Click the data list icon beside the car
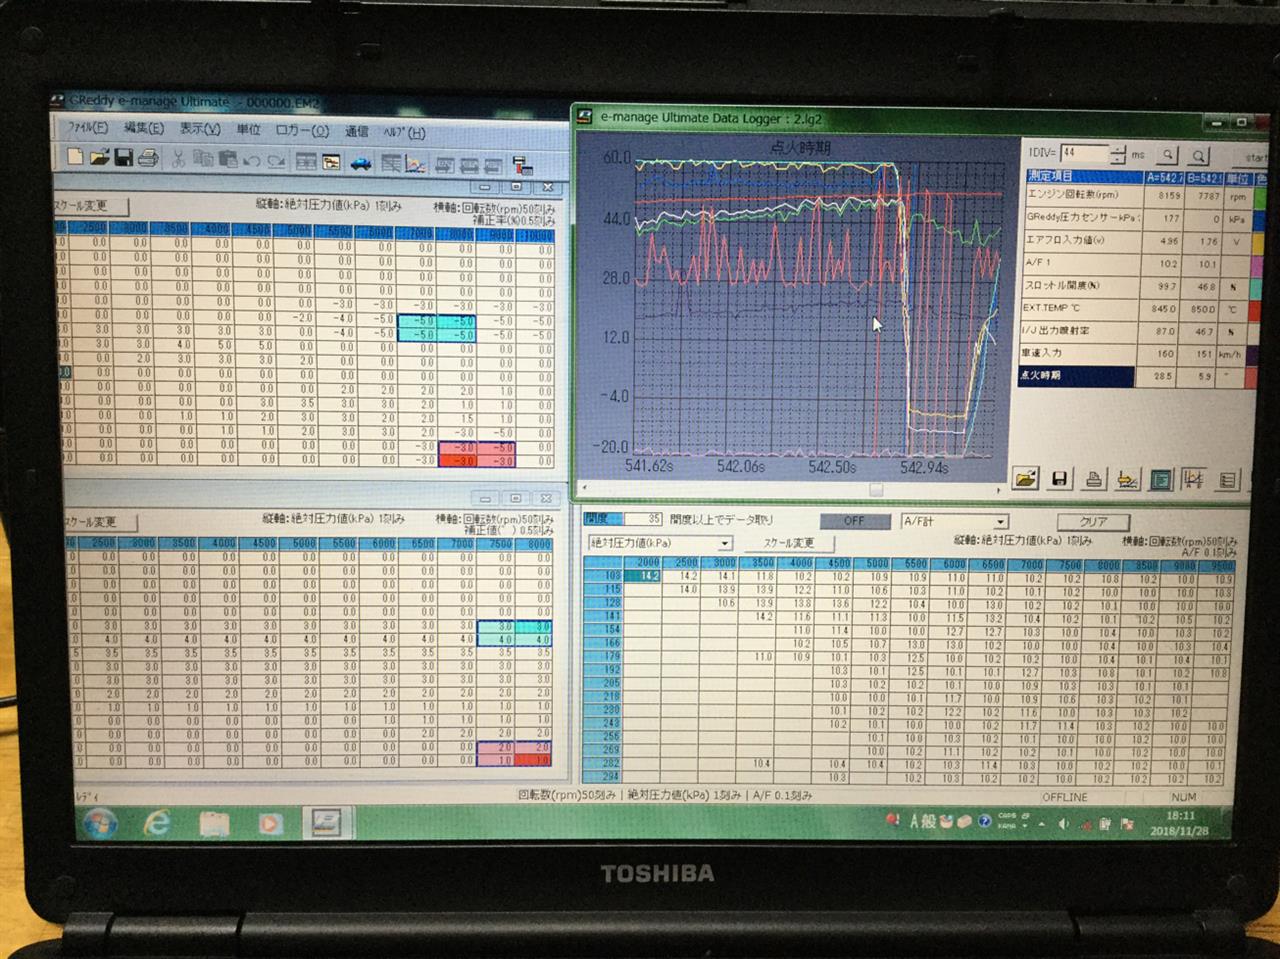This screenshot has width=1280, height=959. 391,162
